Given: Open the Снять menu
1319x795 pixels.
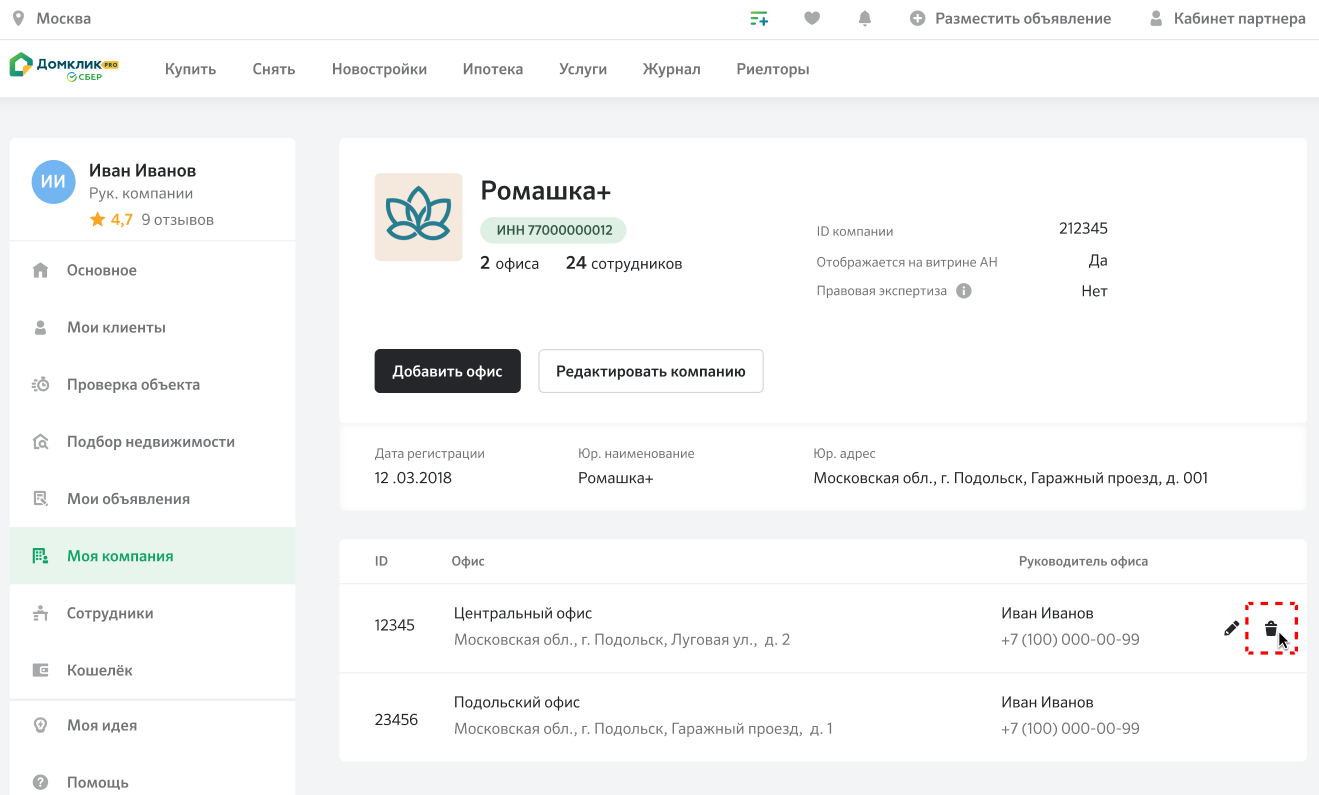Looking at the screenshot, I should [x=274, y=69].
